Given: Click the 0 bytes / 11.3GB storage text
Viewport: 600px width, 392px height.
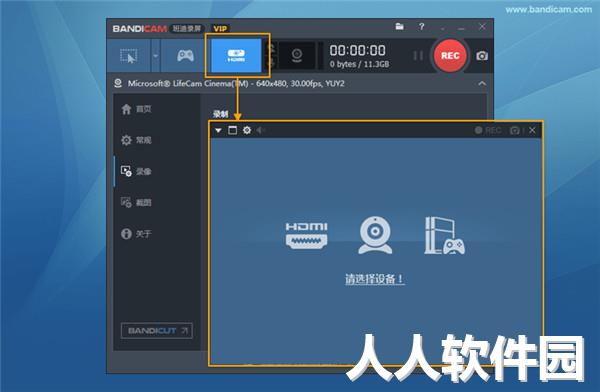Looking at the screenshot, I should 359,64.
